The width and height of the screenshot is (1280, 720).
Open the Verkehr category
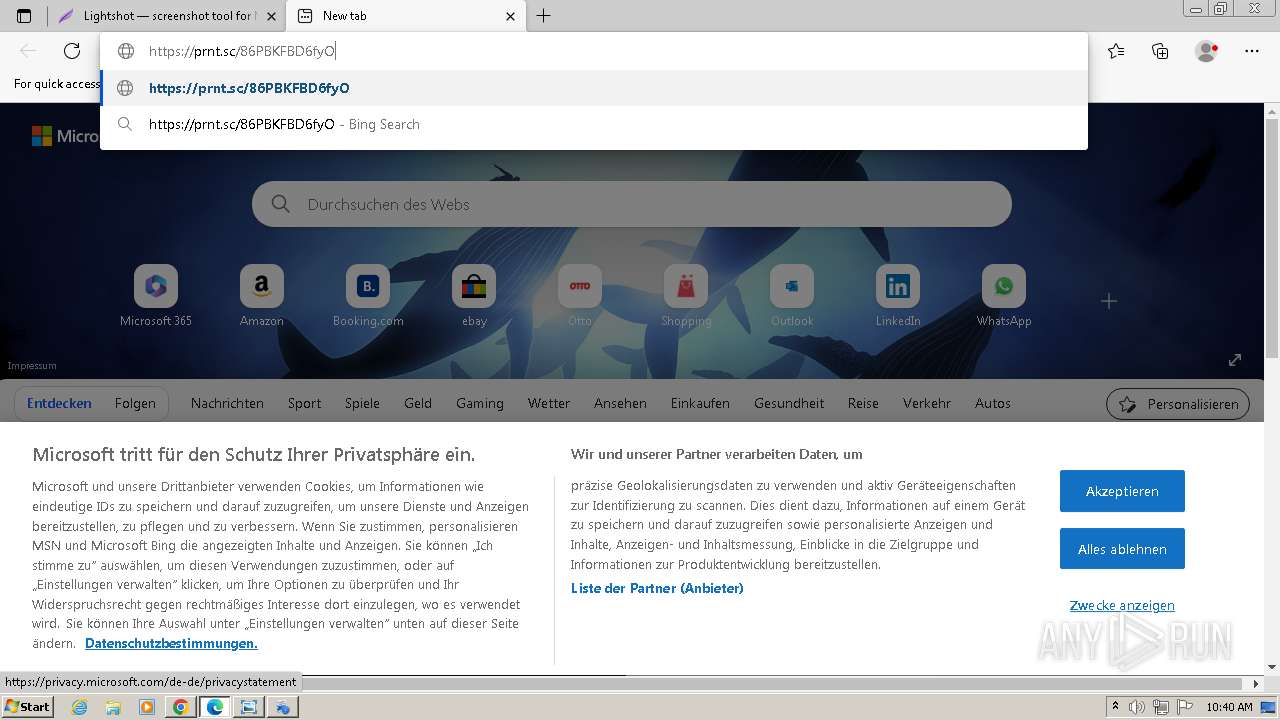(927, 403)
